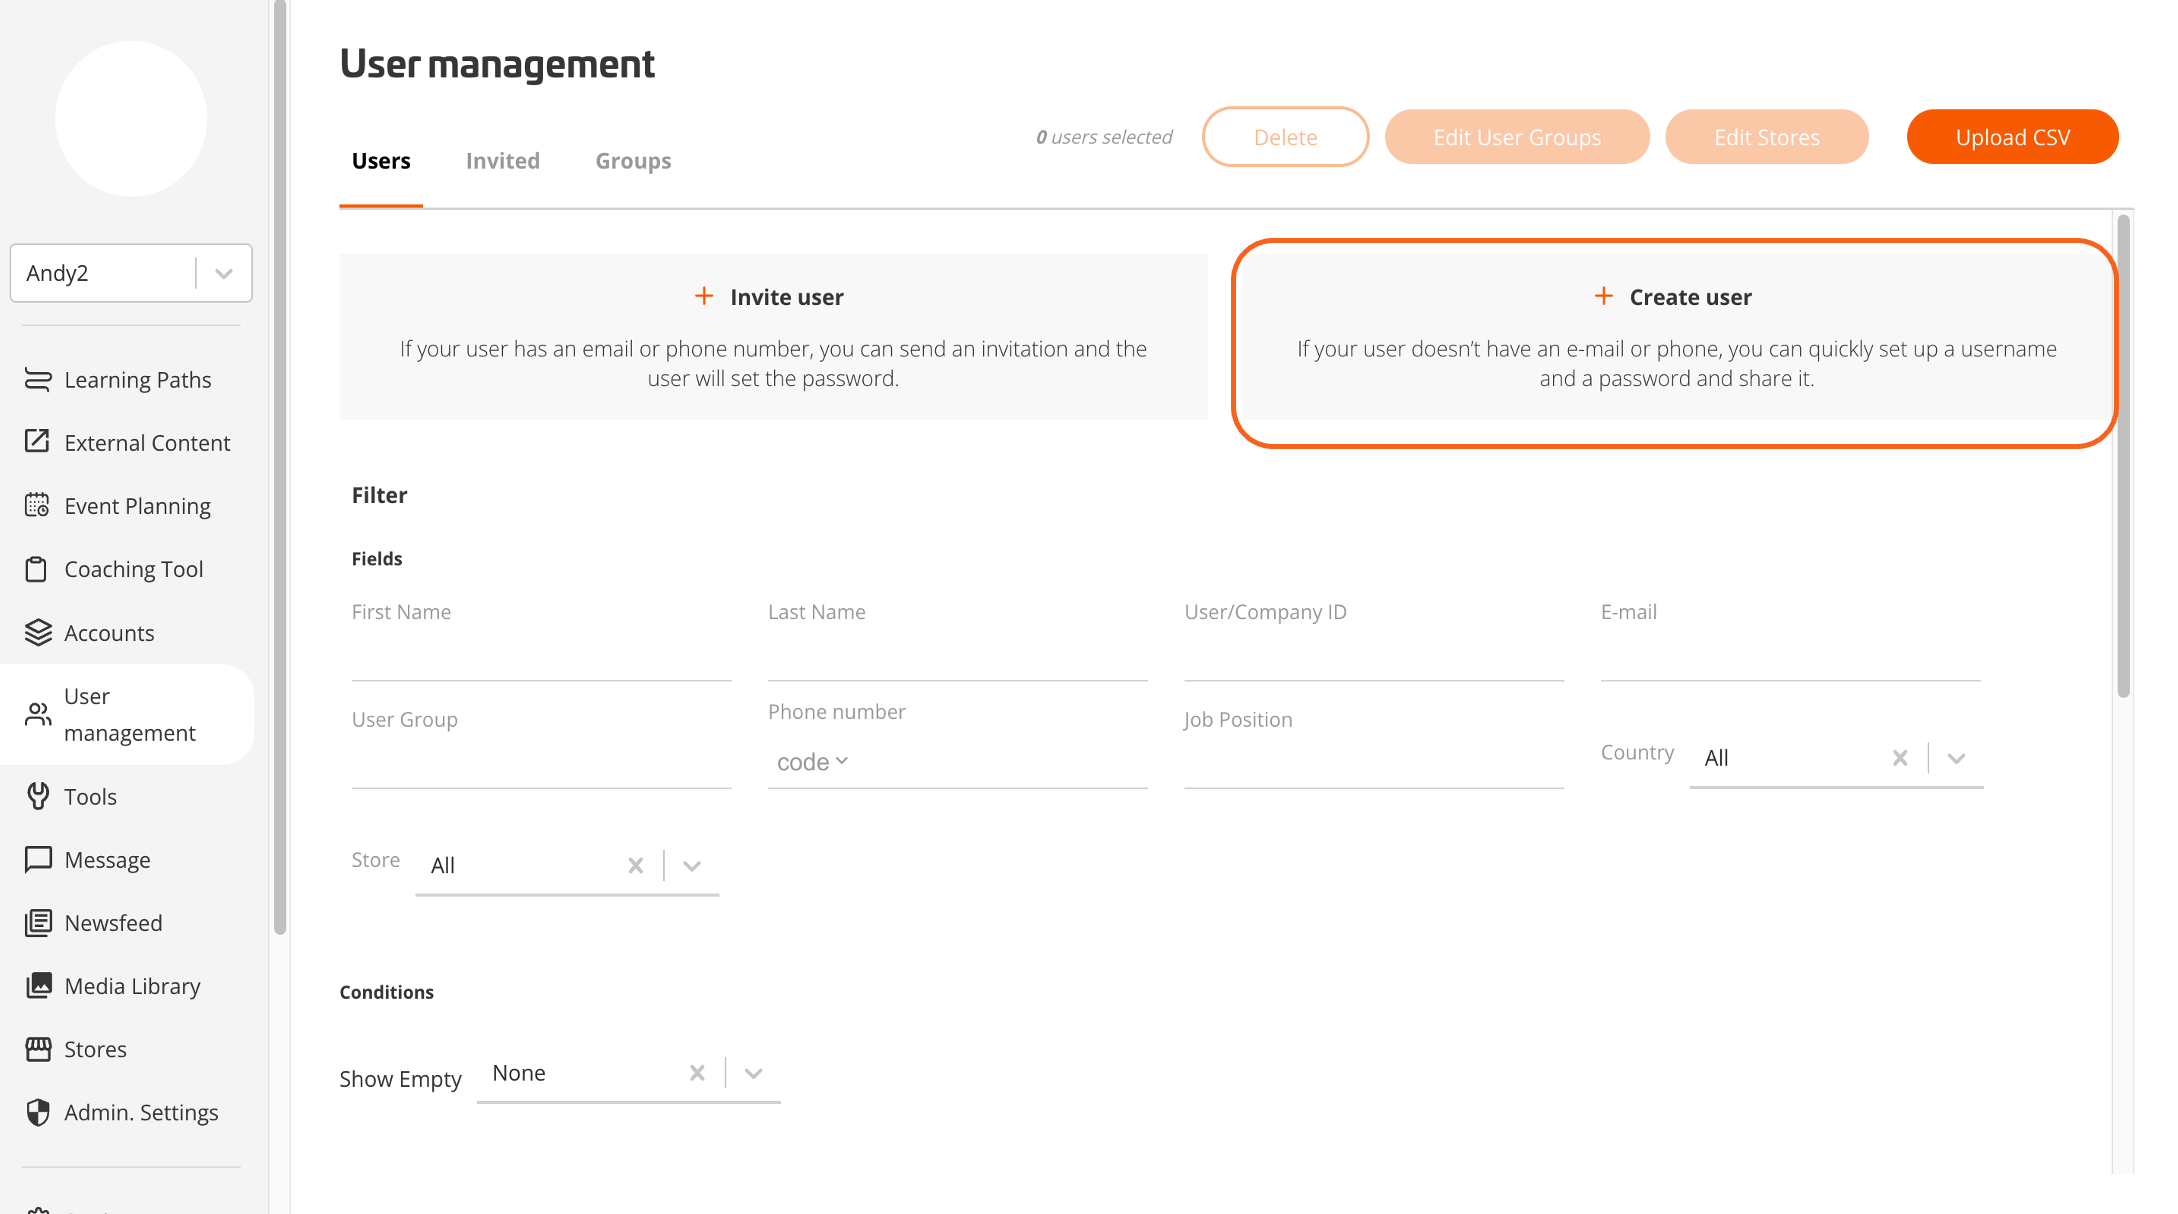Expand the Store dropdown chevron
The image size is (2178, 1214).
pos(692,865)
